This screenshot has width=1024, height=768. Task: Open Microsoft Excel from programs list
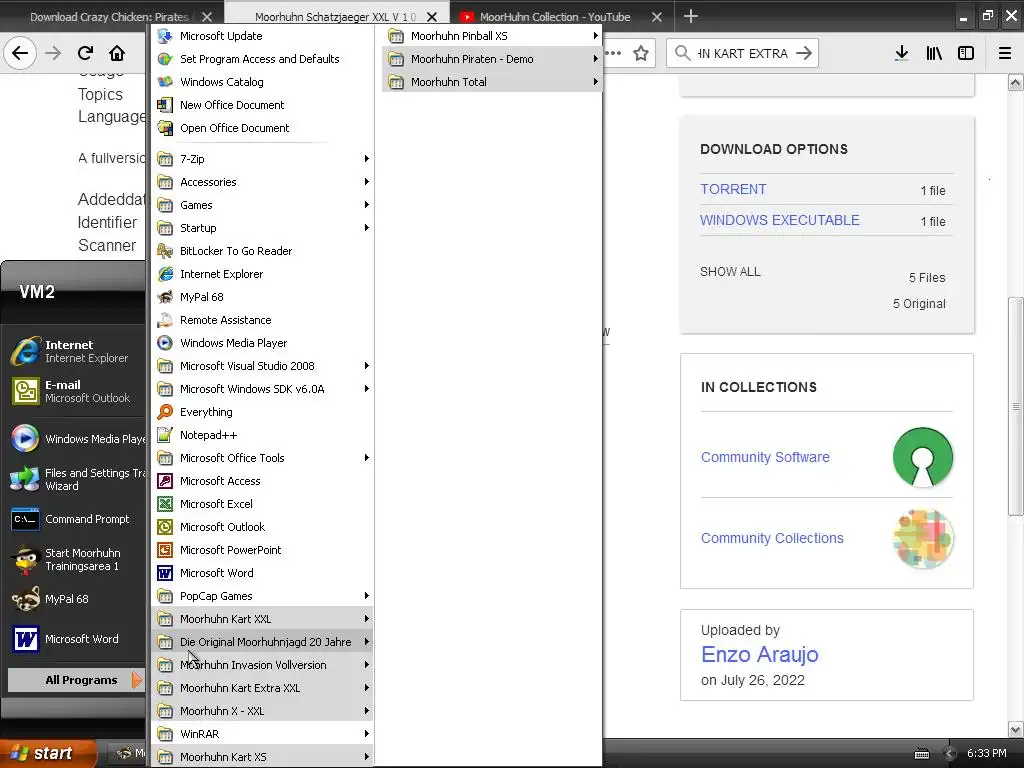pyautogui.click(x=262, y=504)
